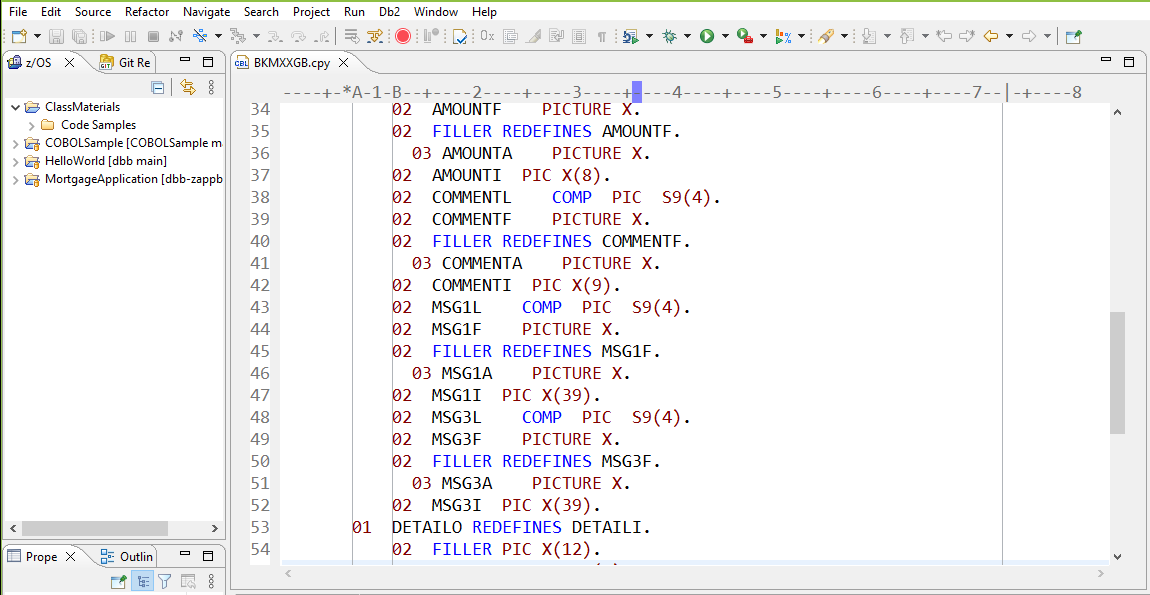Click the Next Annotation icon
This screenshot has width=1150, height=595.
[x=869, y=36]
